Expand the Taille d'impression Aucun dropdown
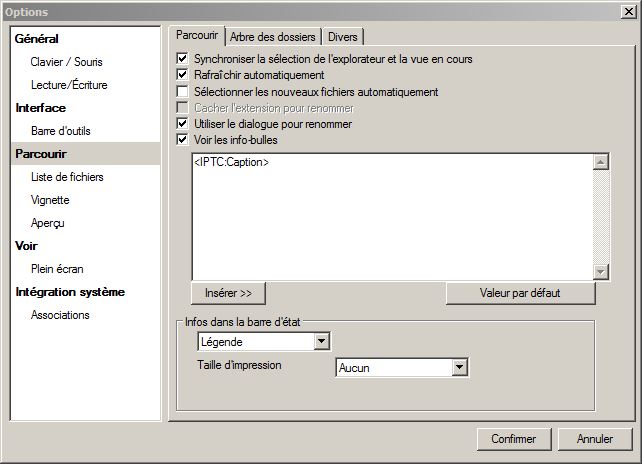This screenshot has height=464, width=642. [x=459, y=368]
